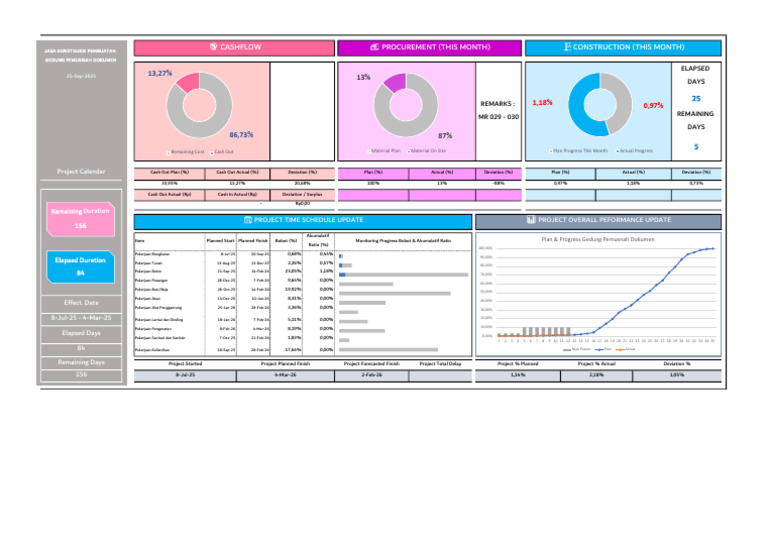Click the "Pekerjaan Lantai dan Dinding" schedule row

(x=234, y=320)
